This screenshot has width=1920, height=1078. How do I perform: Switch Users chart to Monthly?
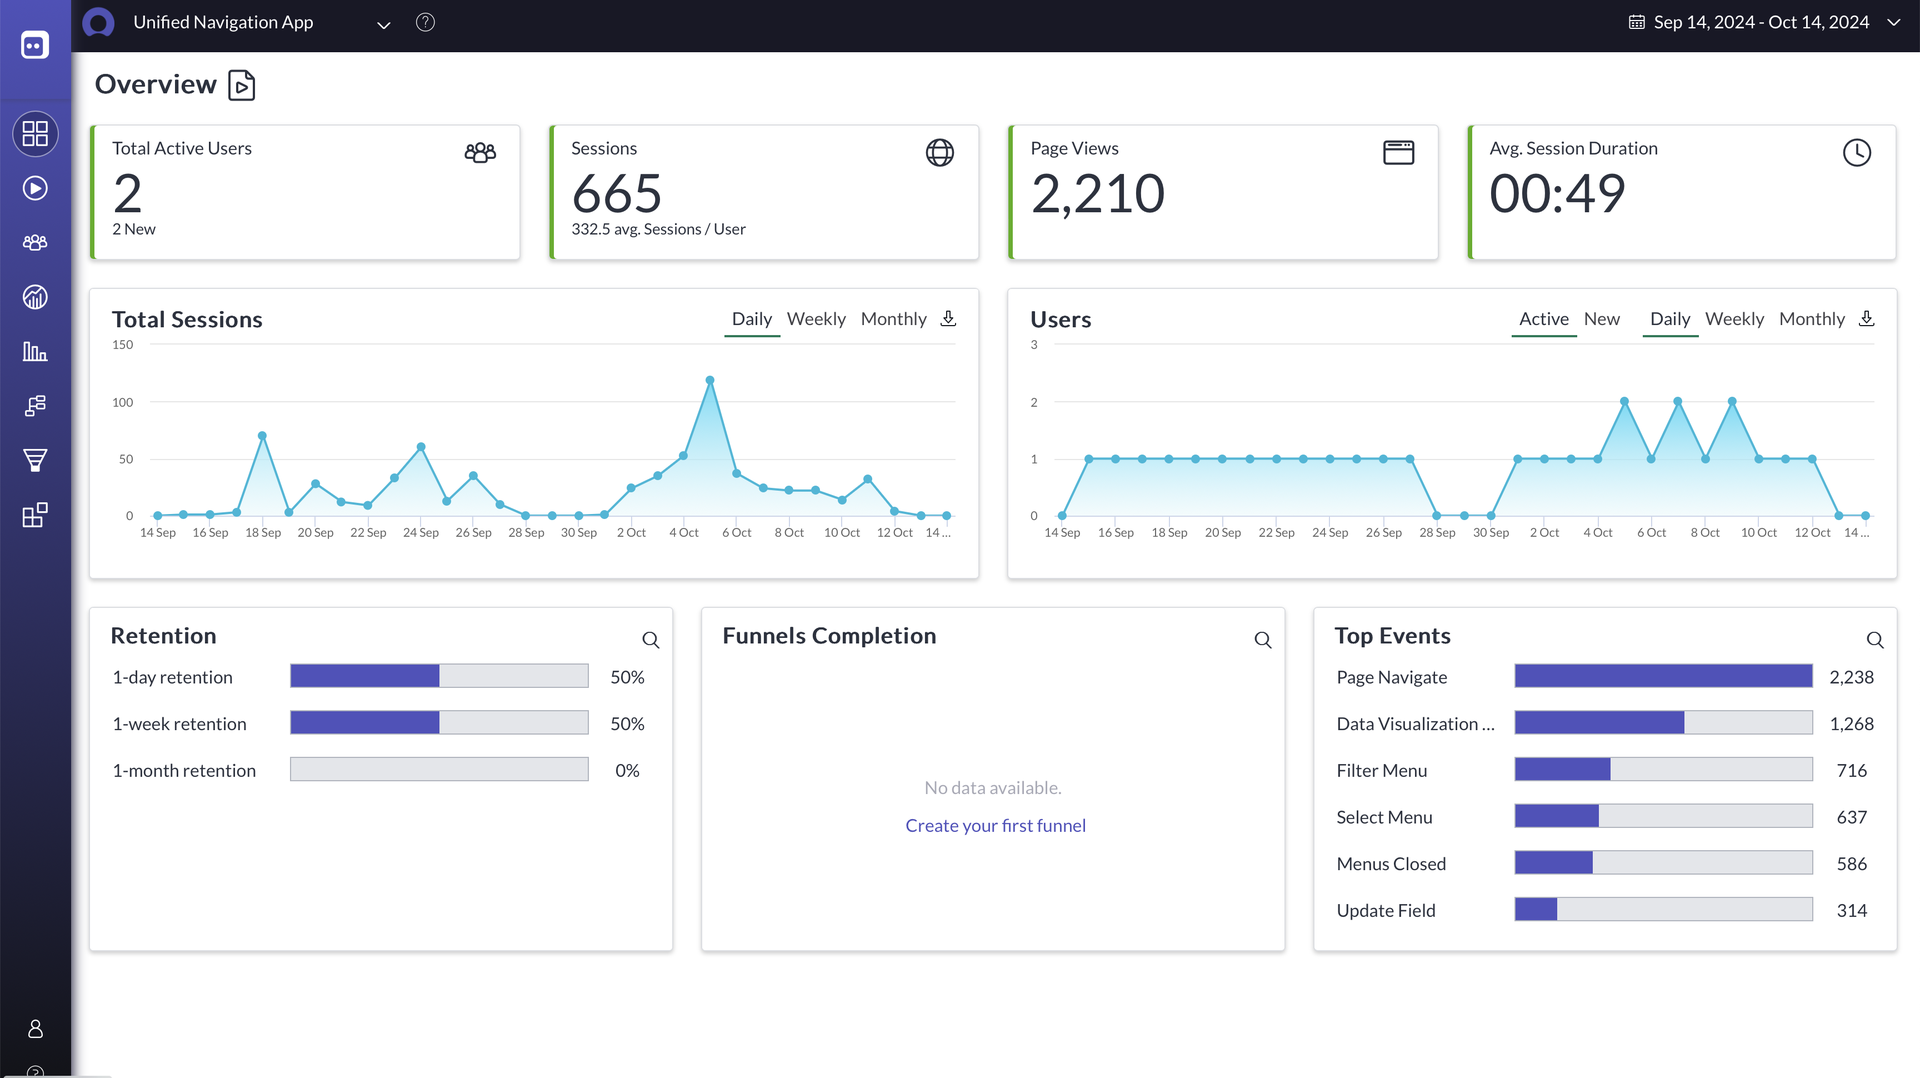tap(1812, 319)
